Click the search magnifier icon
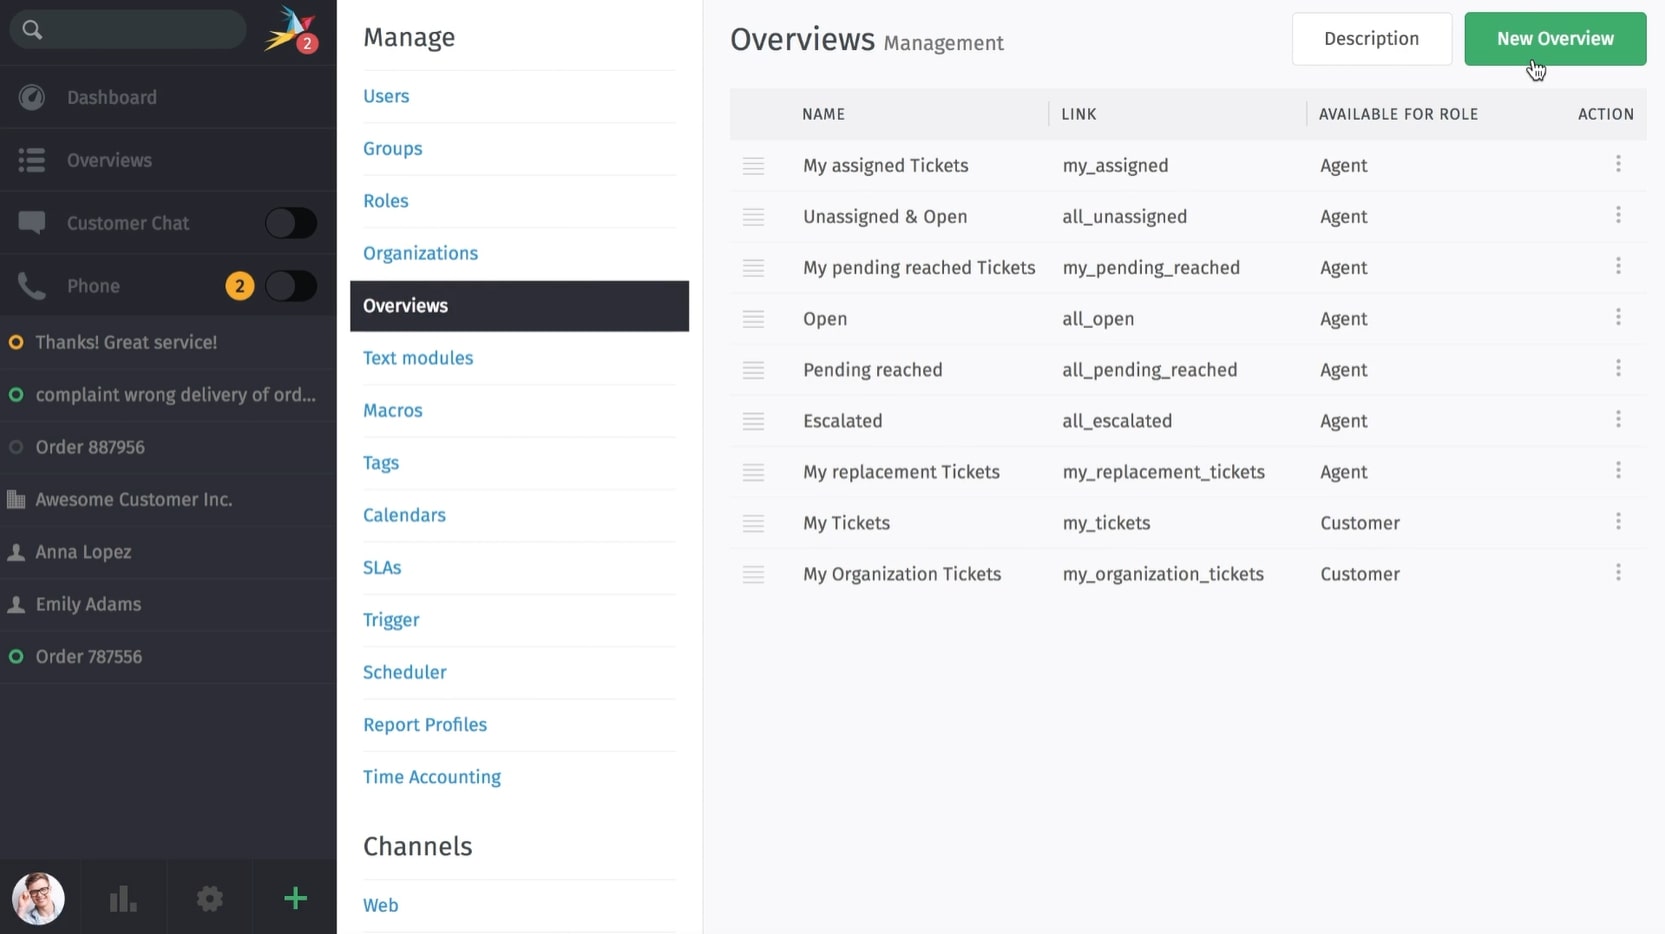 (x=33, y=29)
